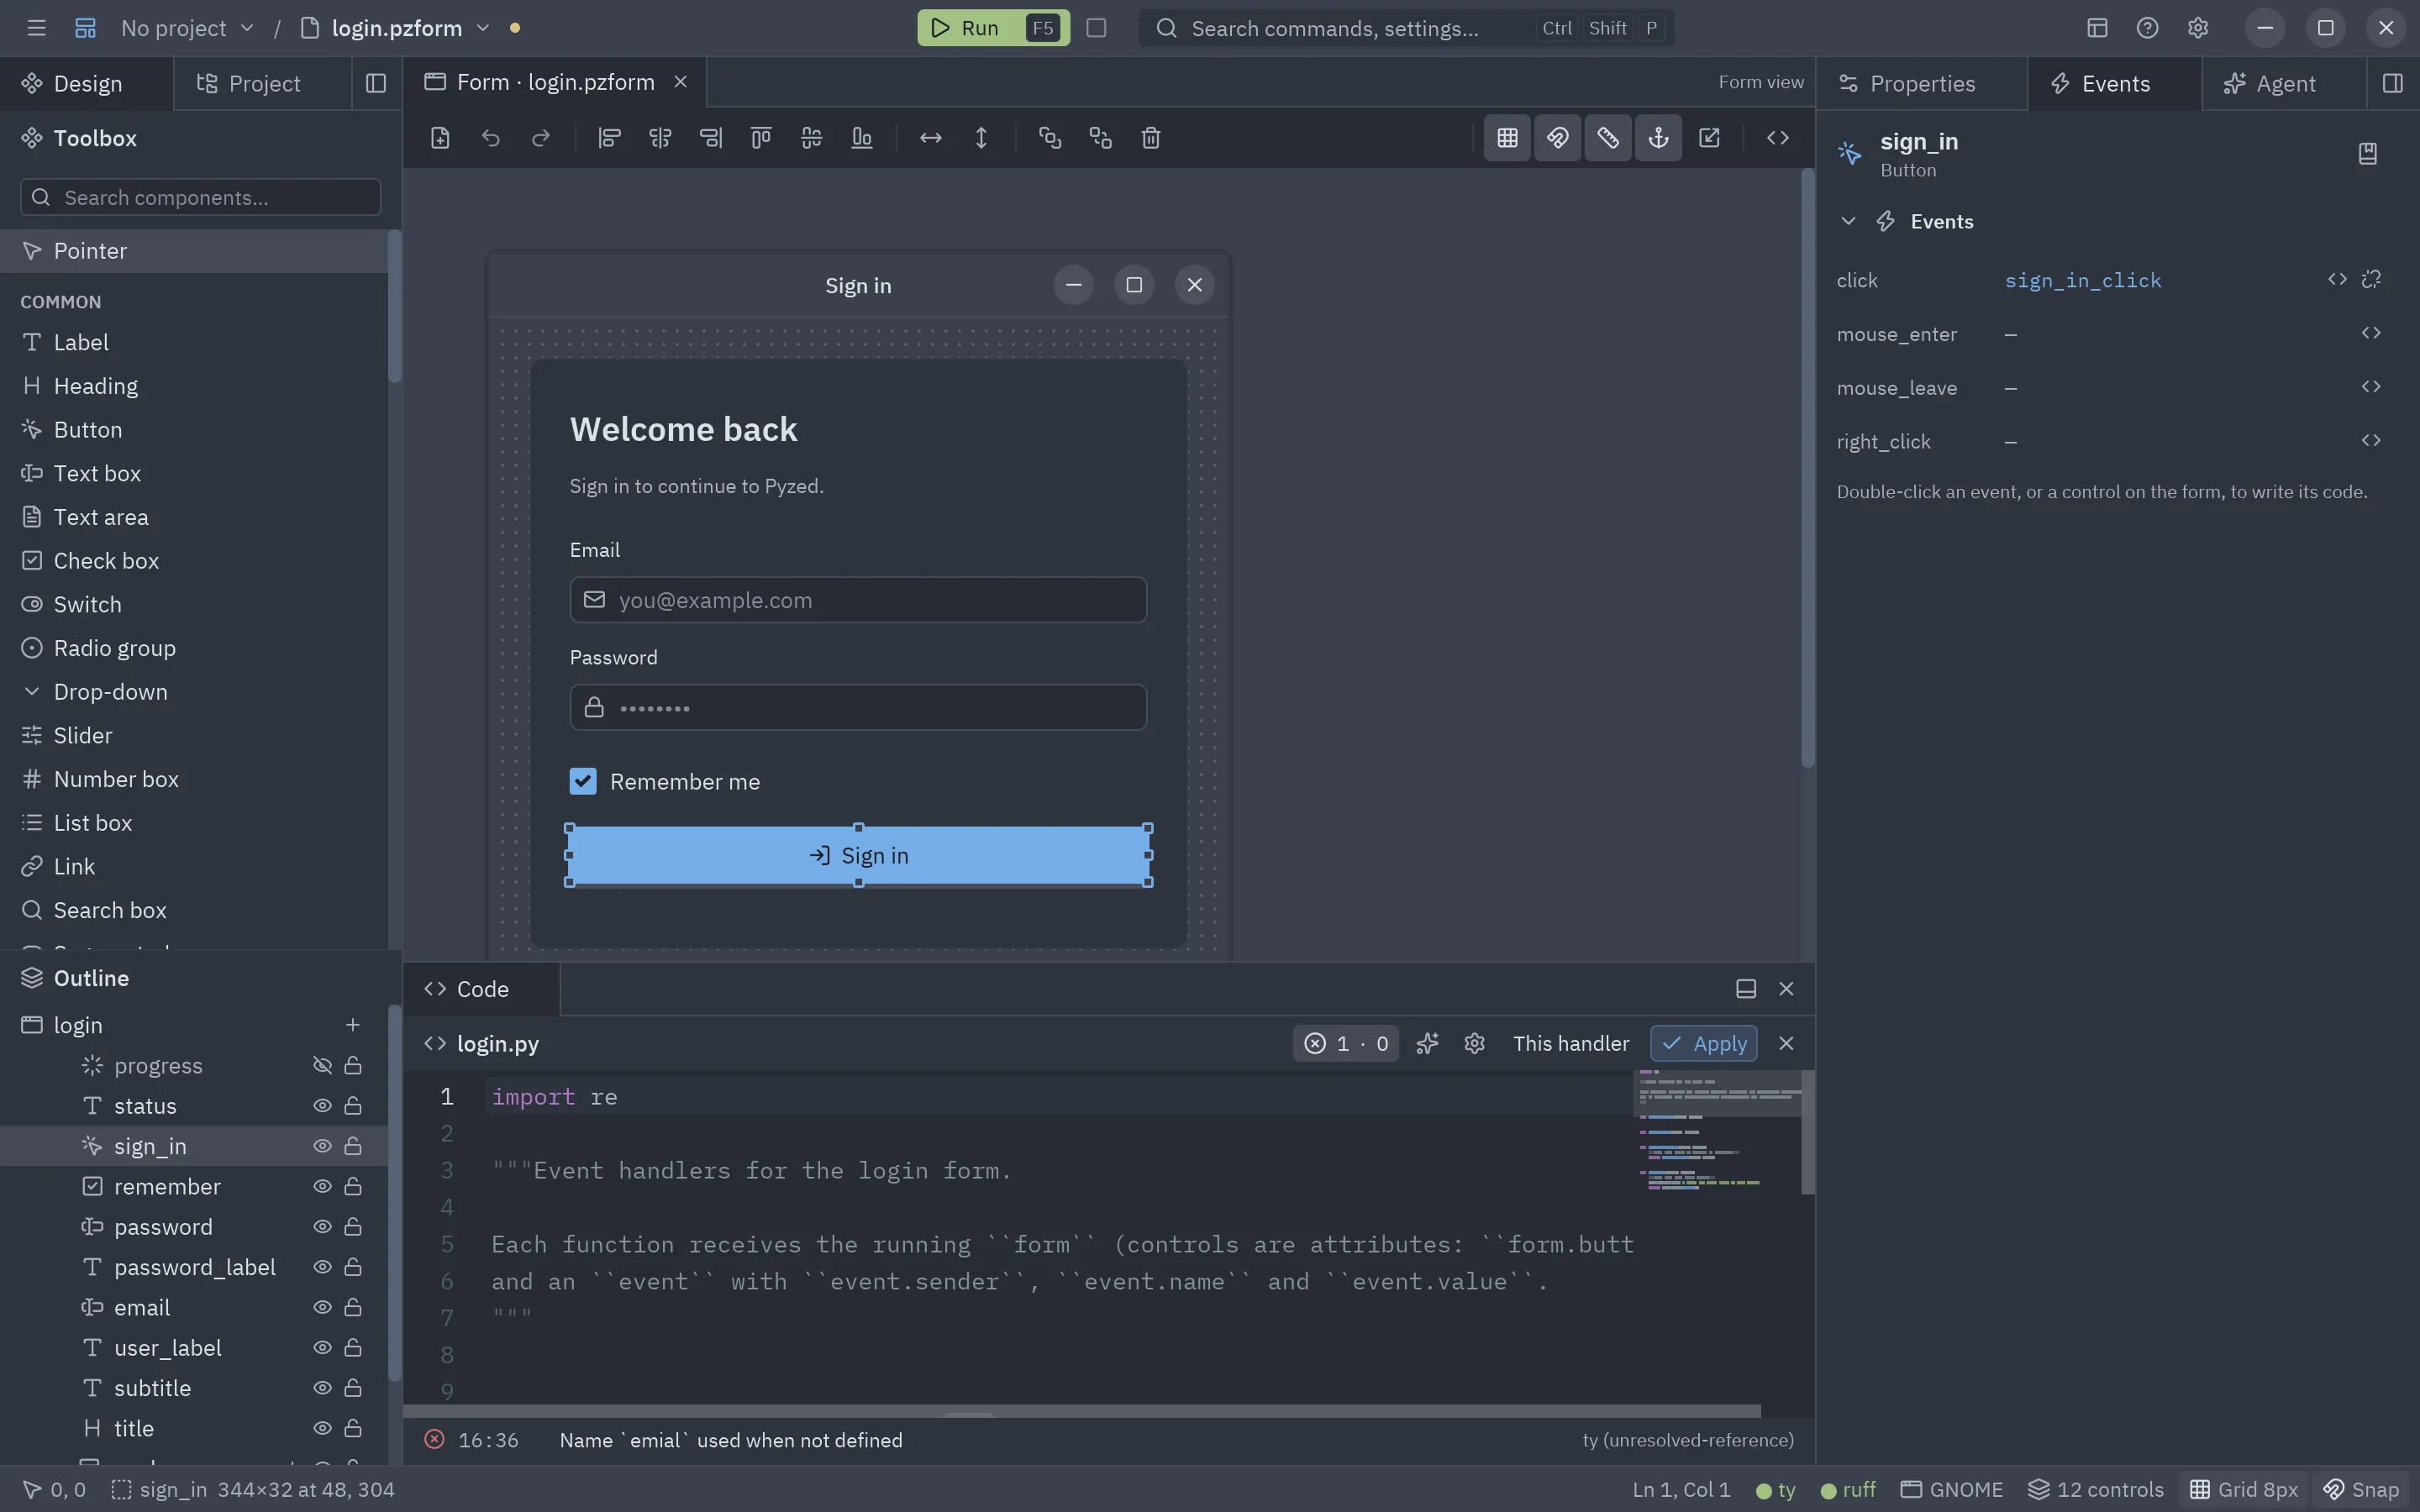This screenshot has width=2420, height=1512.
Task: Click the Sign in button on the form
Action: click(859, 855)
